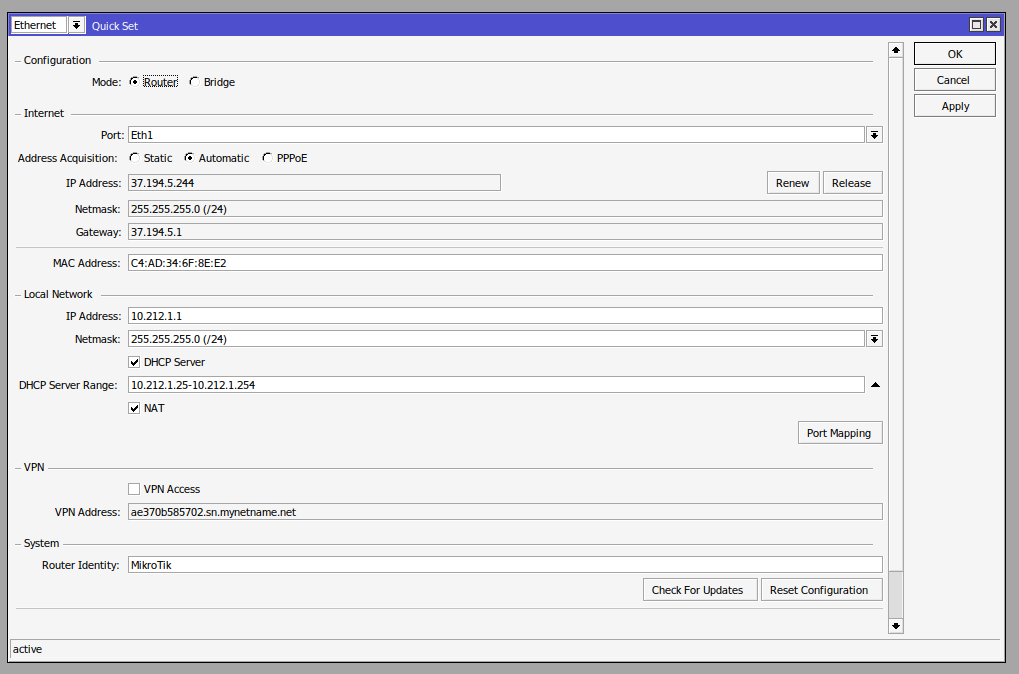Choose PPPoE address acquisition

267,158
